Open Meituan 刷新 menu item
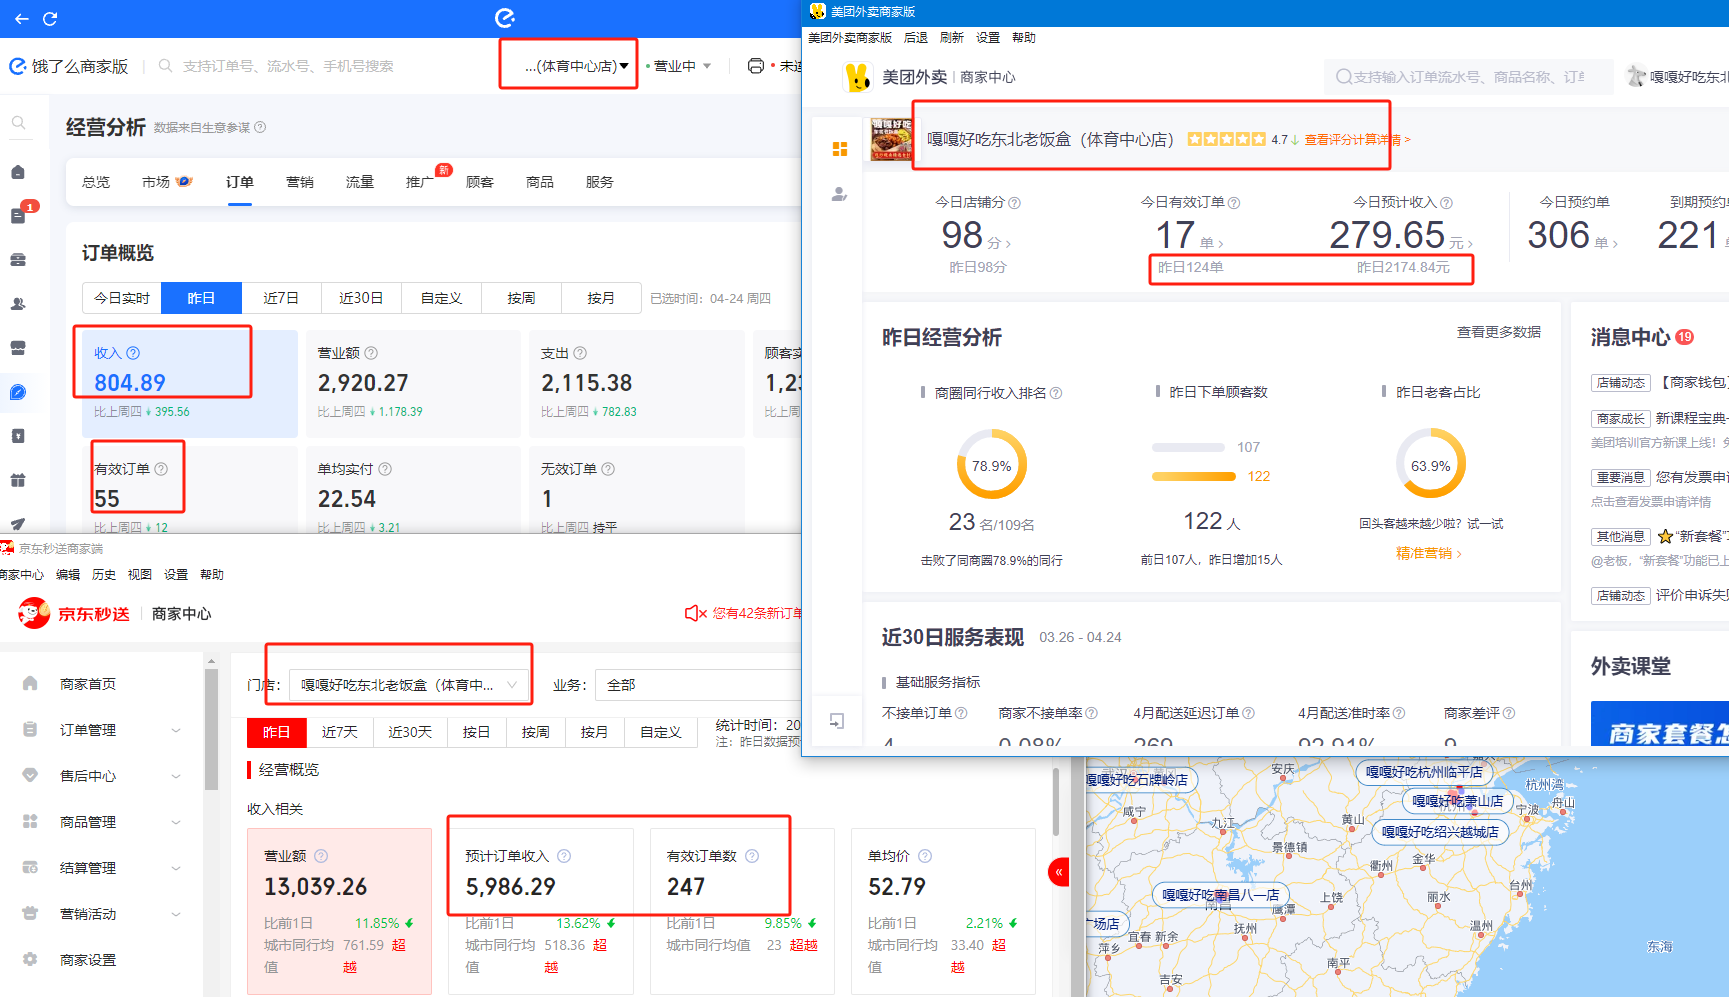This screenshot has height=997, width=1729. point(952,38)
